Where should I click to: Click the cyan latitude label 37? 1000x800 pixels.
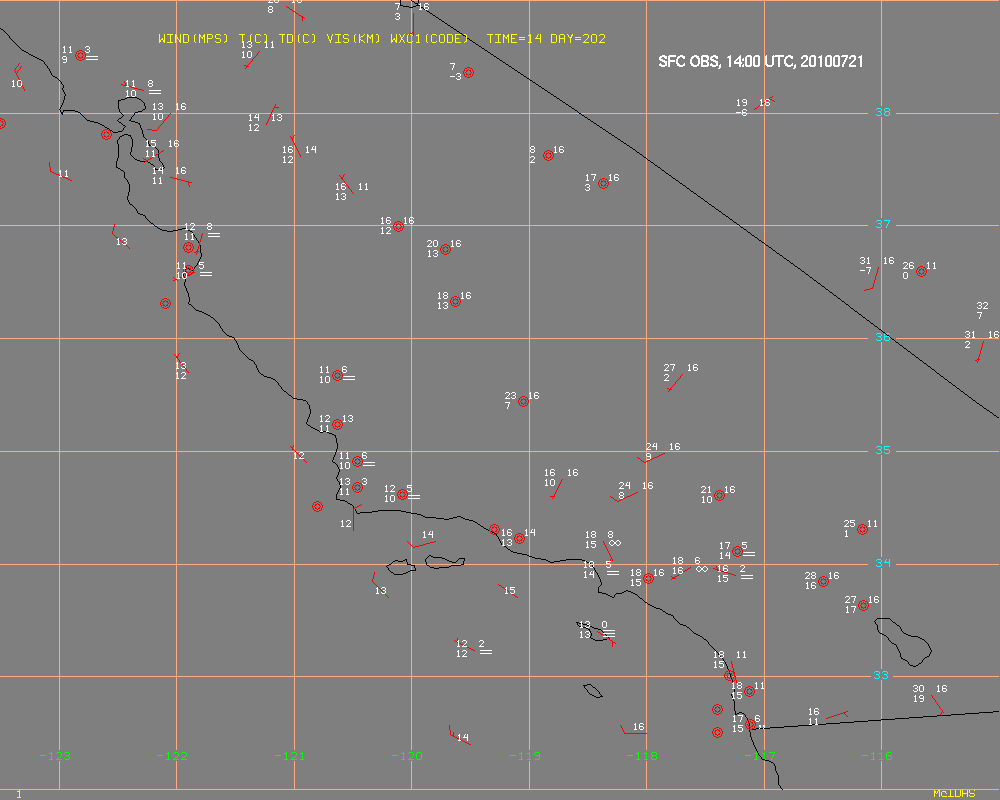(883, 224)
